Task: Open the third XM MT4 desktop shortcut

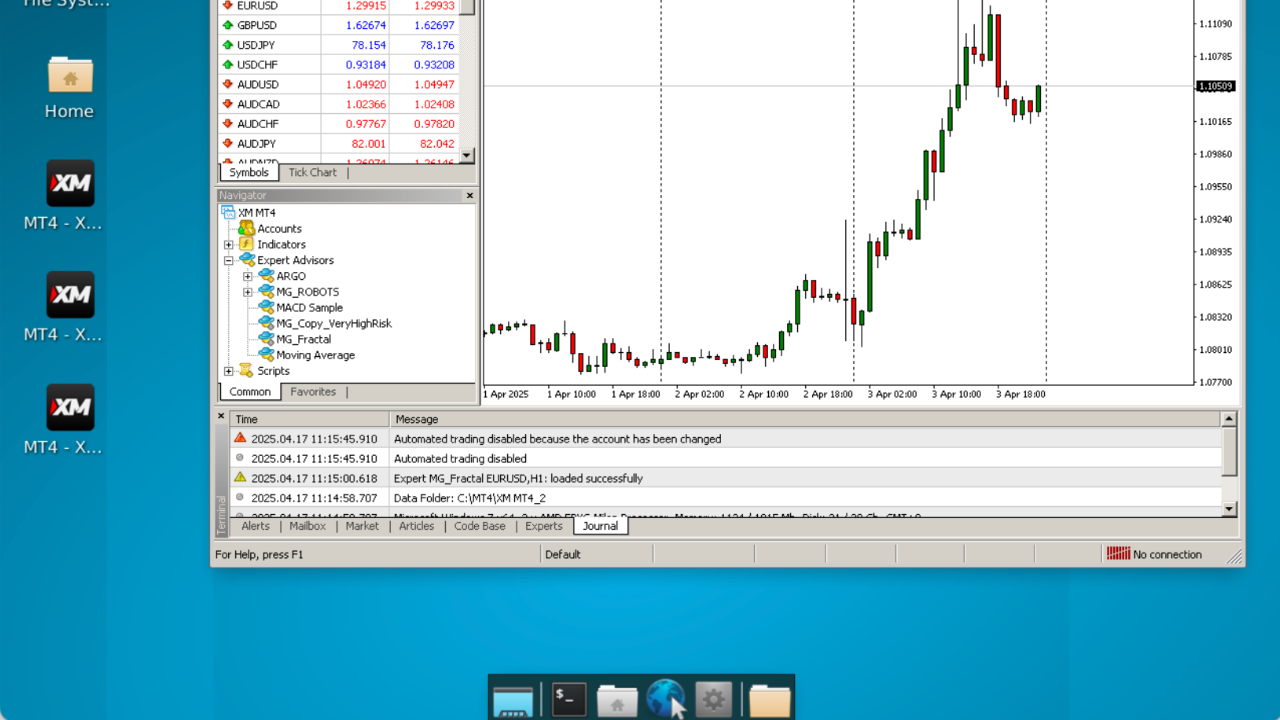Action: pyautogui.click(x=70, y=407)
